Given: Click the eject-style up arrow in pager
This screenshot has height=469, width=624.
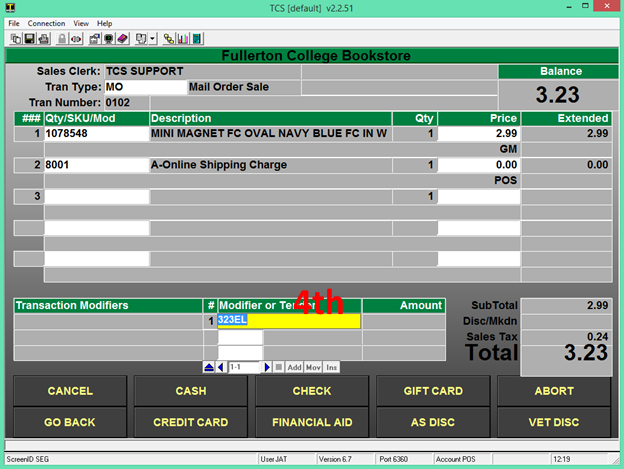Looking at the screenshot, I should [209, 367].
